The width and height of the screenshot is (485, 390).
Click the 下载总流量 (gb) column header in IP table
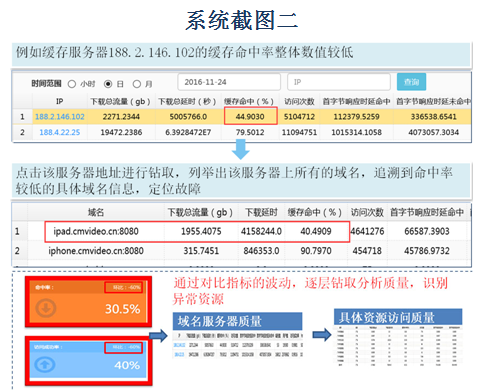pos(121,101)
